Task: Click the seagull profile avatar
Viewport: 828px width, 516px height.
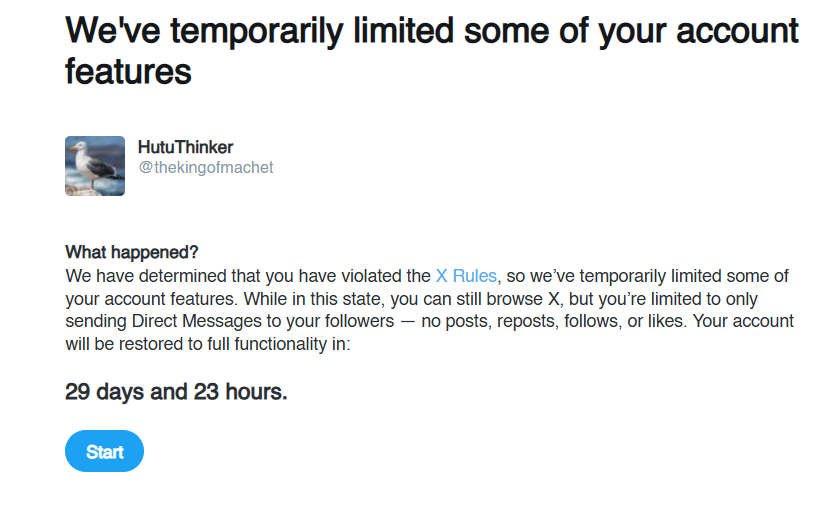Action: point(95,166)
